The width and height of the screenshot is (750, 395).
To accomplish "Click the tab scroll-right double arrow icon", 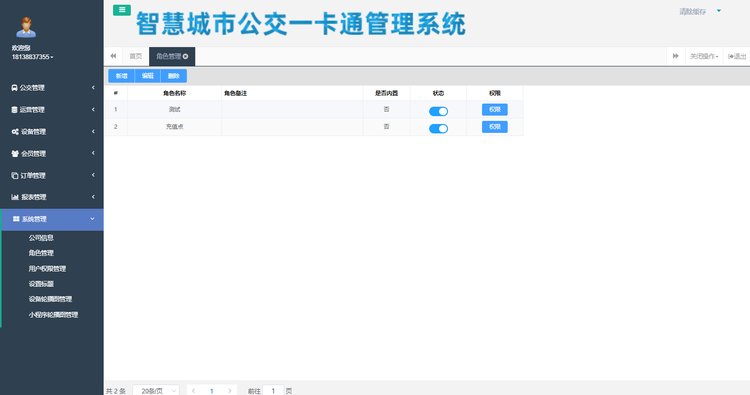I will point(675,56).
